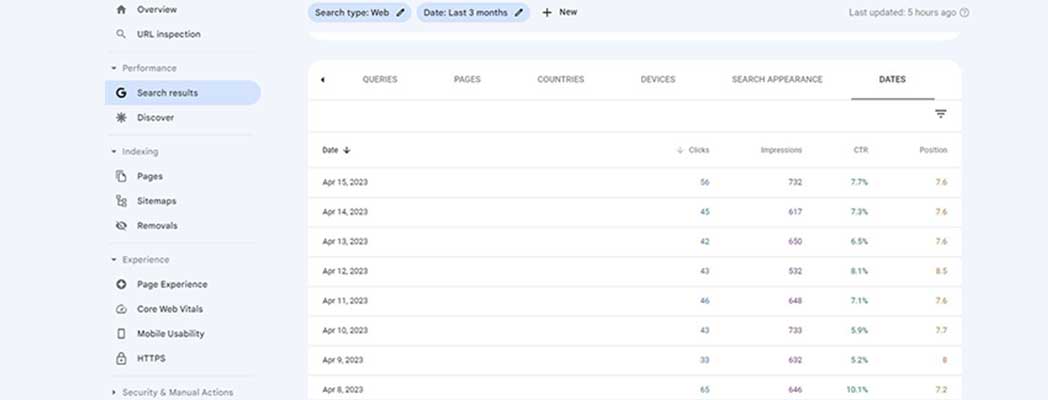The image size is (1048, 400).
Task: Click the Removals crossed-eye icon
Action: tap(121, 226)
